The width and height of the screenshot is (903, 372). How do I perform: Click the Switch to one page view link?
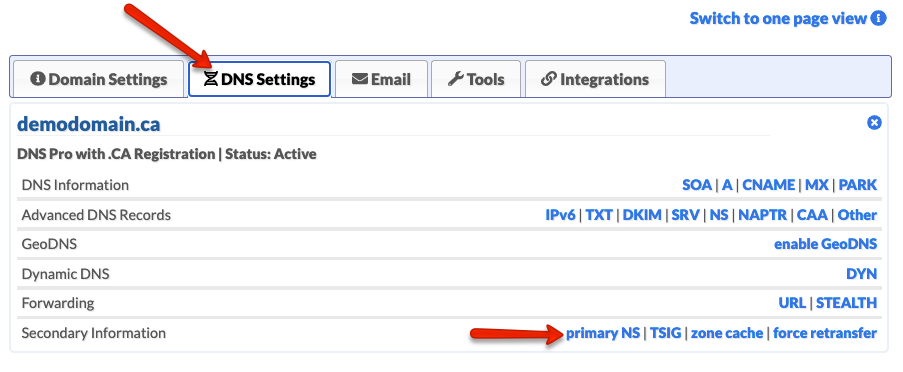pos(778,18)
